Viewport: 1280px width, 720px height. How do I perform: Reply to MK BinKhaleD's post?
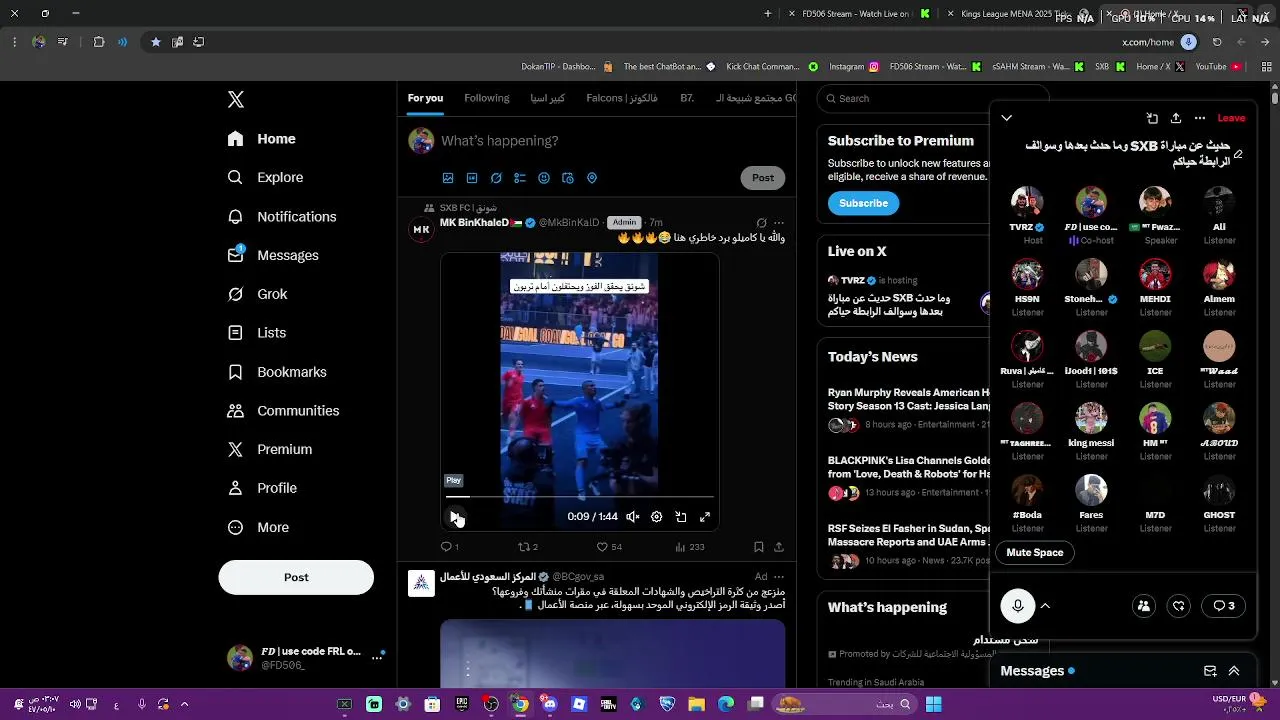(x=449, y=547)
